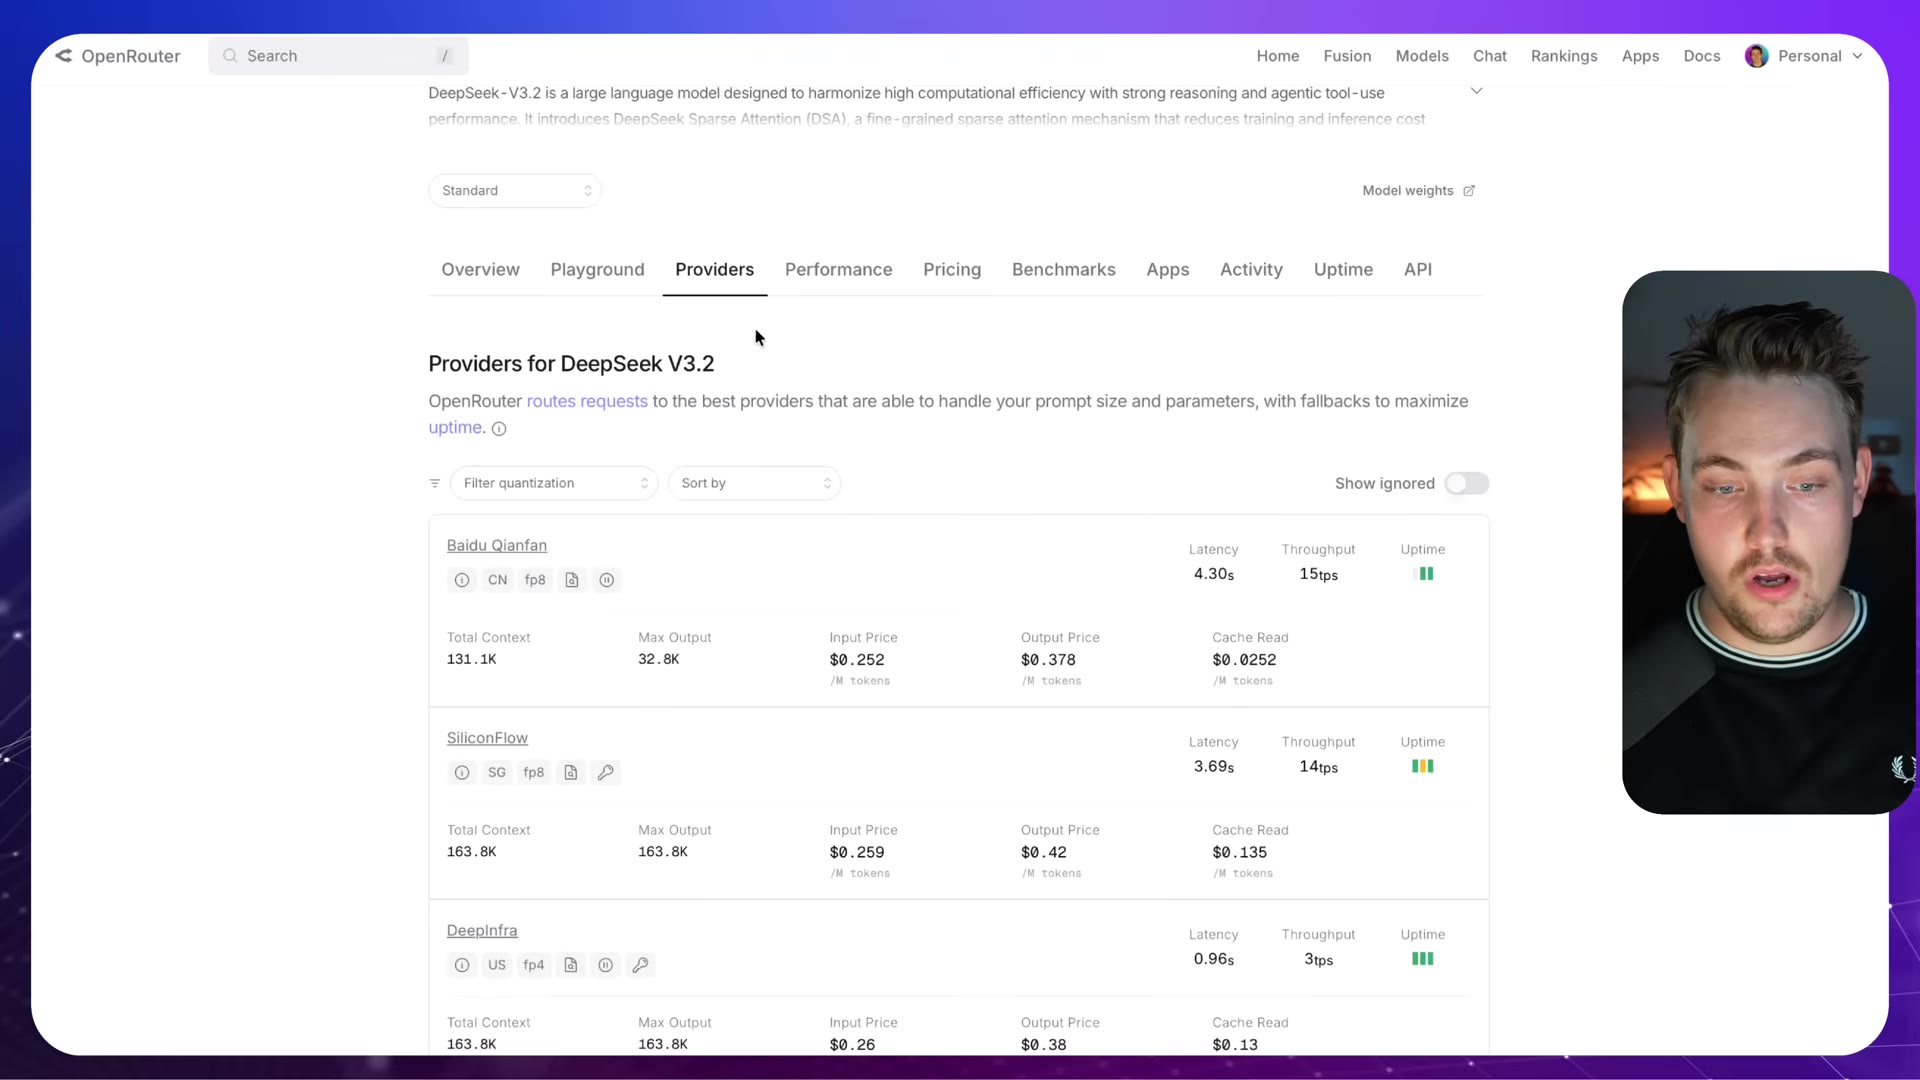Focus the Search input field
Image resolution: width=1920 pixels, height=1080 pixels.
(x=339, y=56)
